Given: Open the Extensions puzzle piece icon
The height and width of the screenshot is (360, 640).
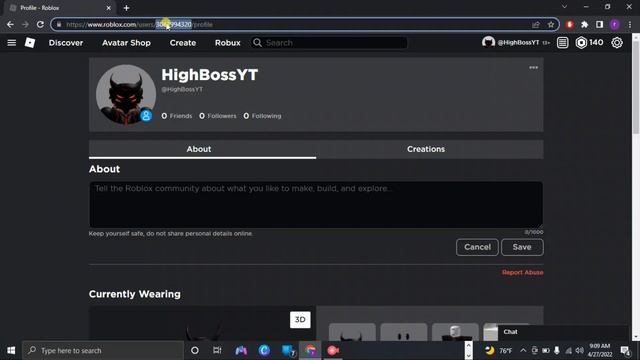Looking at the screenshot, I should click(x=584, y=24).
